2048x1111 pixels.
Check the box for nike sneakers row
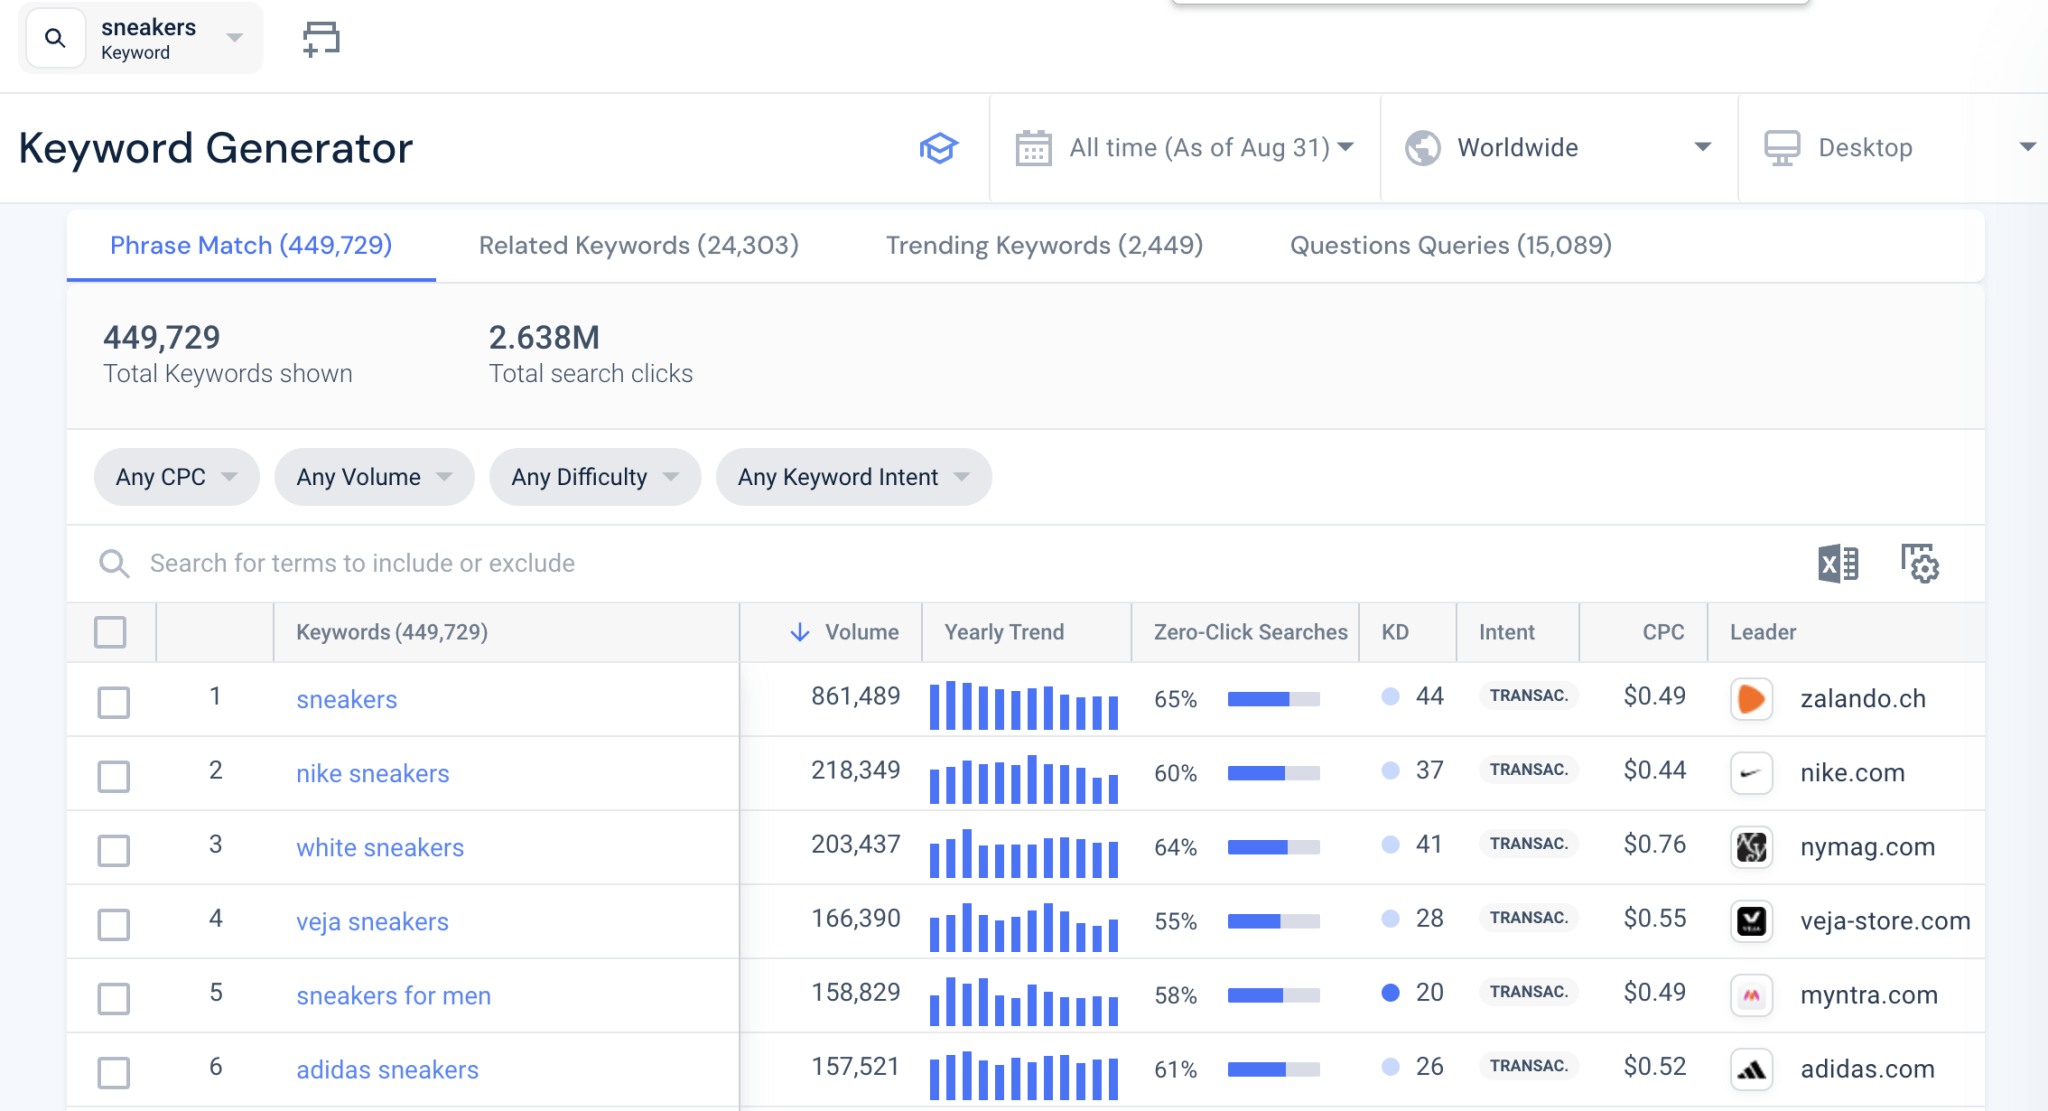tap(114, 776)
